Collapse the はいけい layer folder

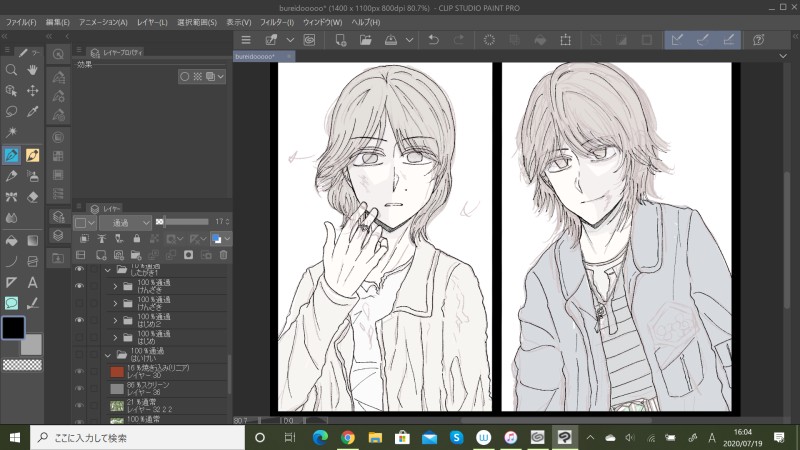(x=107, y=355)
